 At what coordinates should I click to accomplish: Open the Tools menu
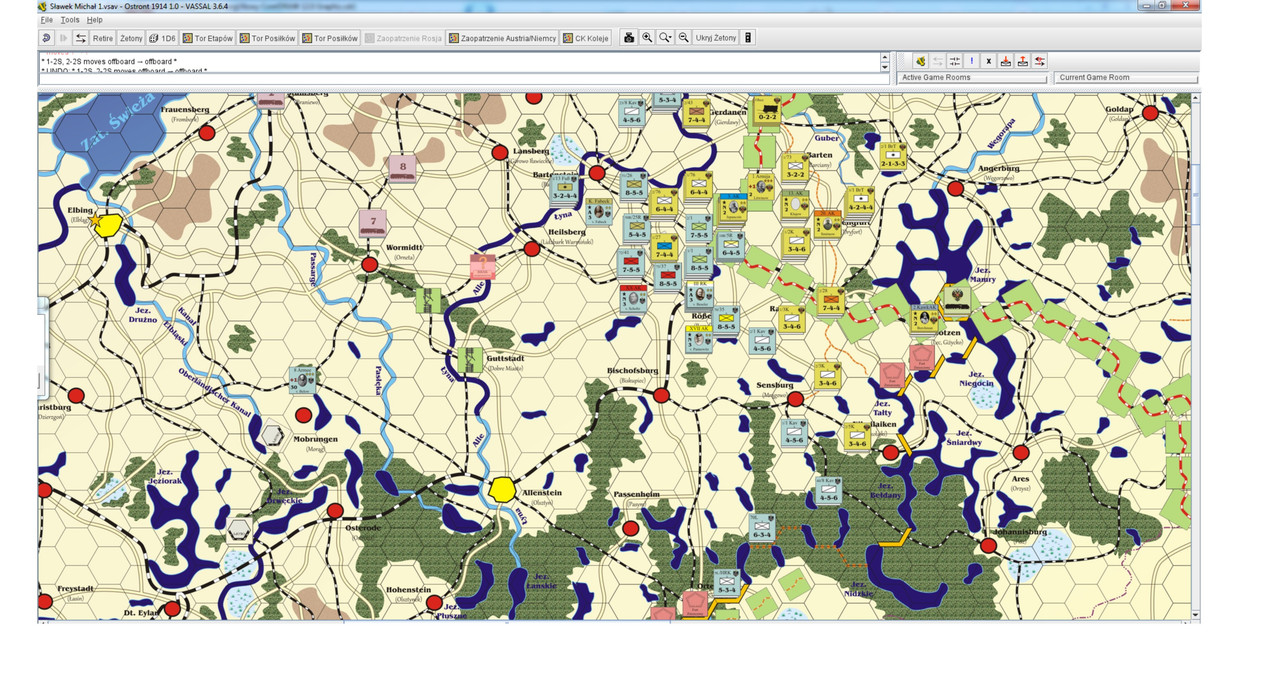pyautogui.click(x=70, y=20)
